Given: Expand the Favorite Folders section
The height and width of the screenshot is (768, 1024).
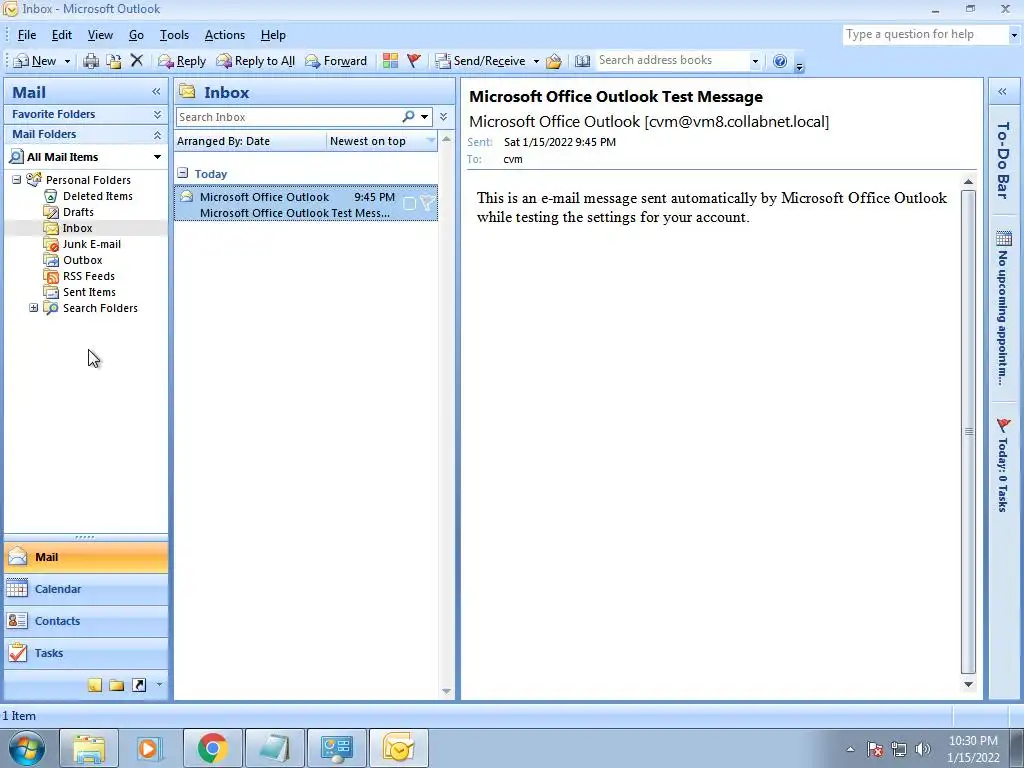Looking at the screenshot, I should (157, 114).
